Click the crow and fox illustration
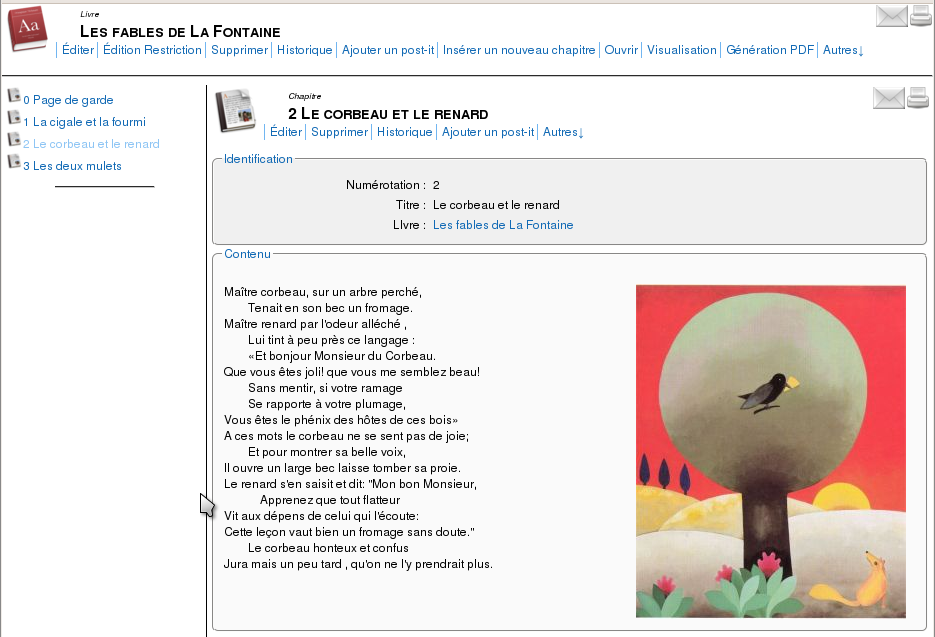The width and height of the screenshot is (935, 637). tap(770, 452)
